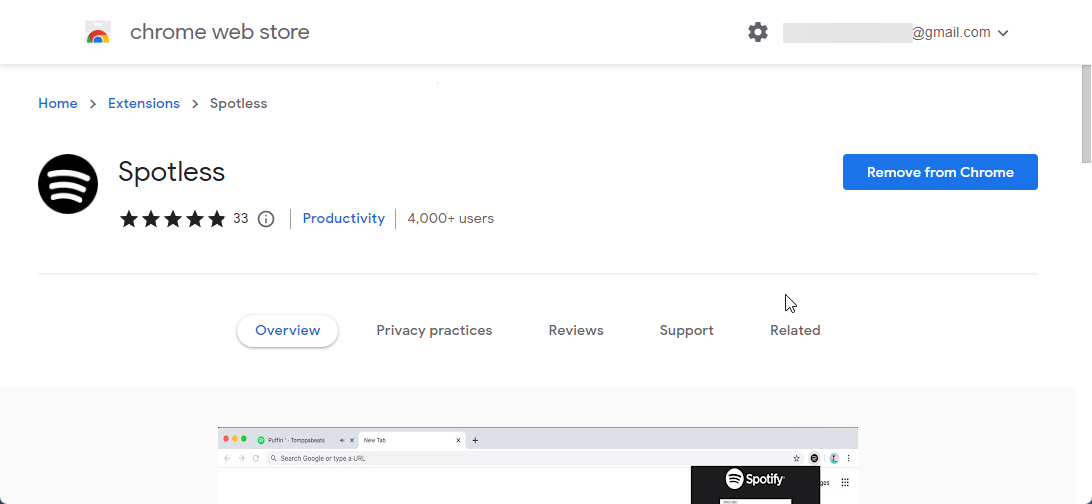The image size is (1092, 504).
Task: Click the Spotless extension title
Action: click(x=171, y=171)
